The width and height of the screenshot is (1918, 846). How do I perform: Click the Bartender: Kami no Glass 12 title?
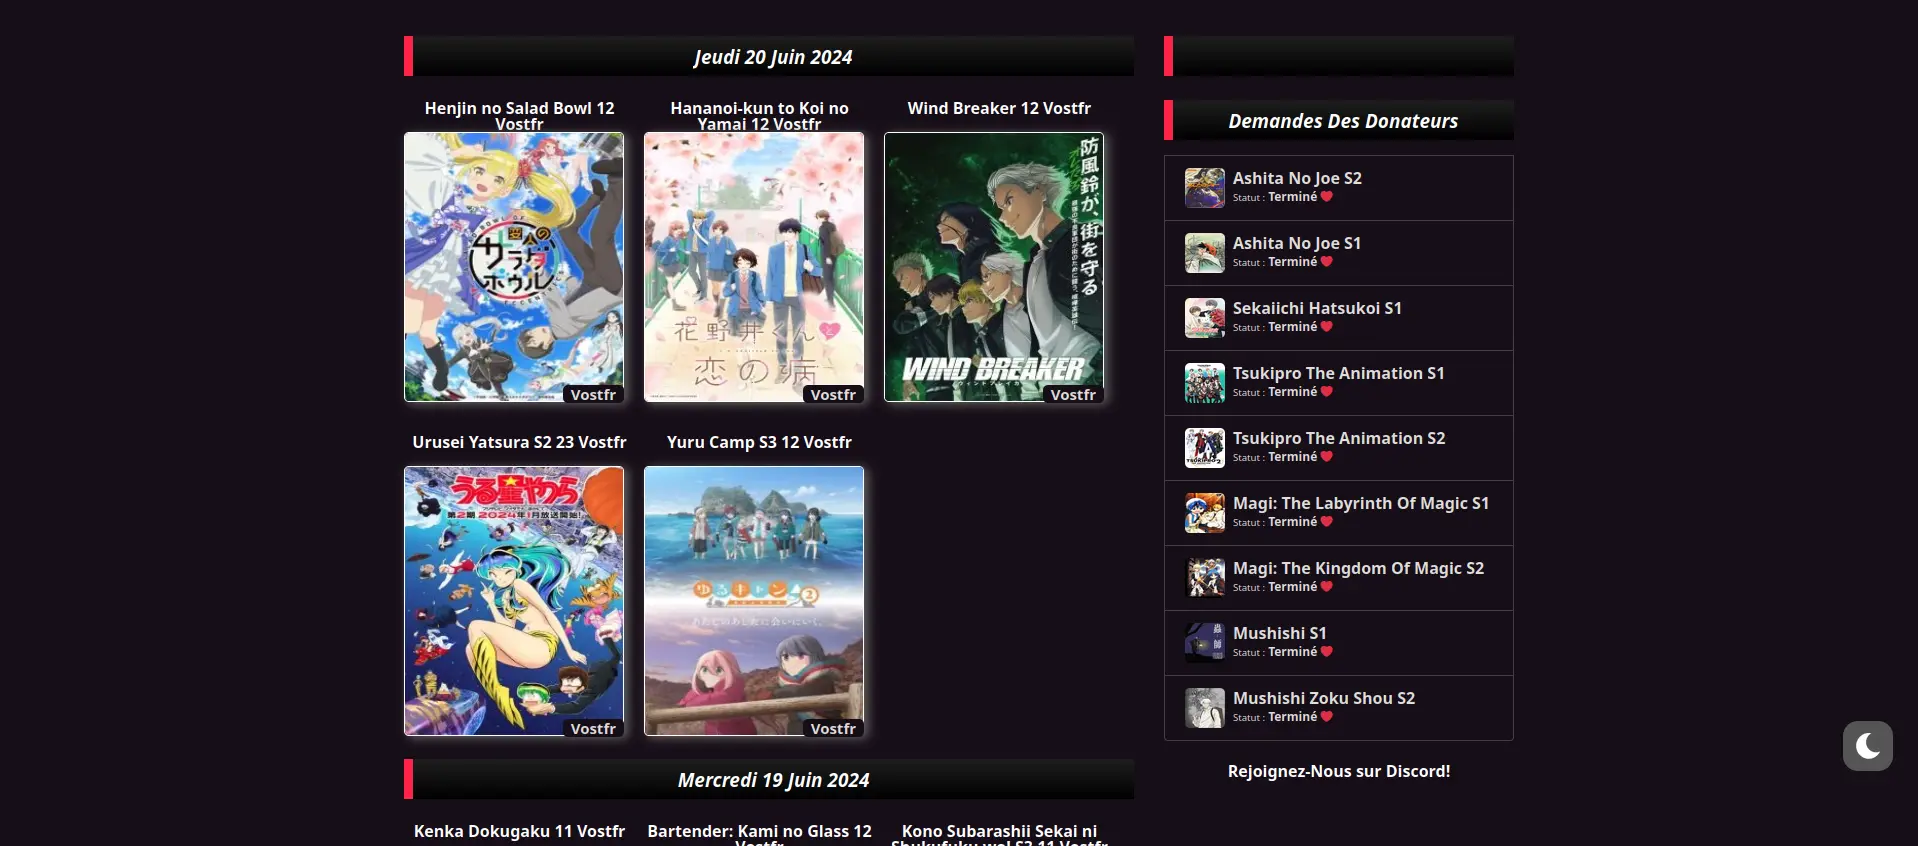759,834
